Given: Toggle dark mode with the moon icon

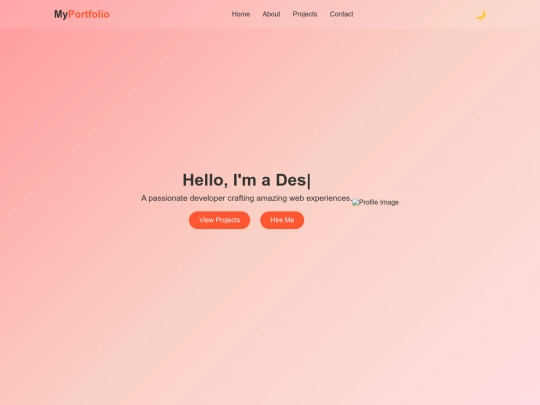Looking at the screenshot, I should [481, 14].
